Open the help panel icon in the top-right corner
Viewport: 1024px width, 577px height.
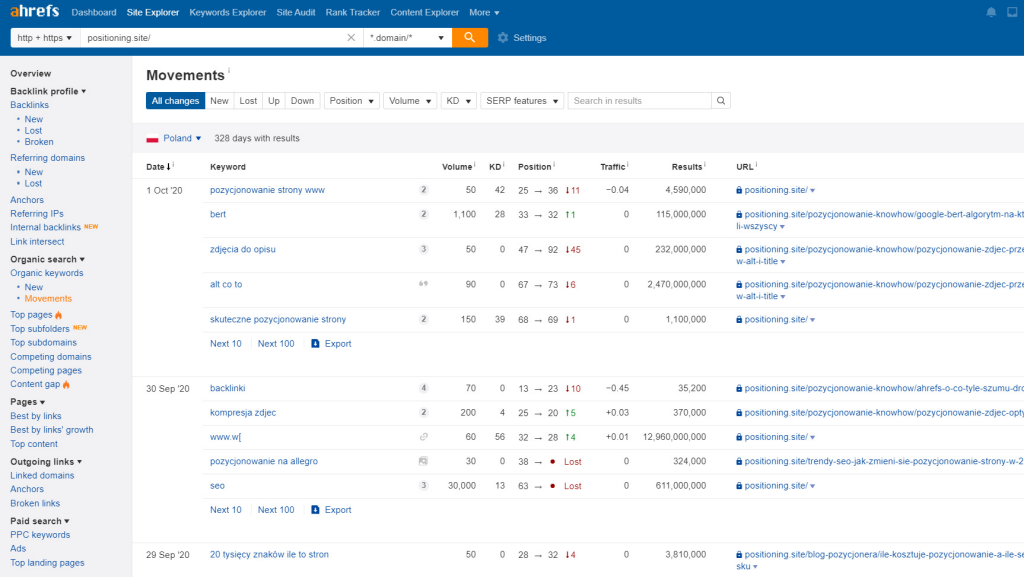[1012, 11]
